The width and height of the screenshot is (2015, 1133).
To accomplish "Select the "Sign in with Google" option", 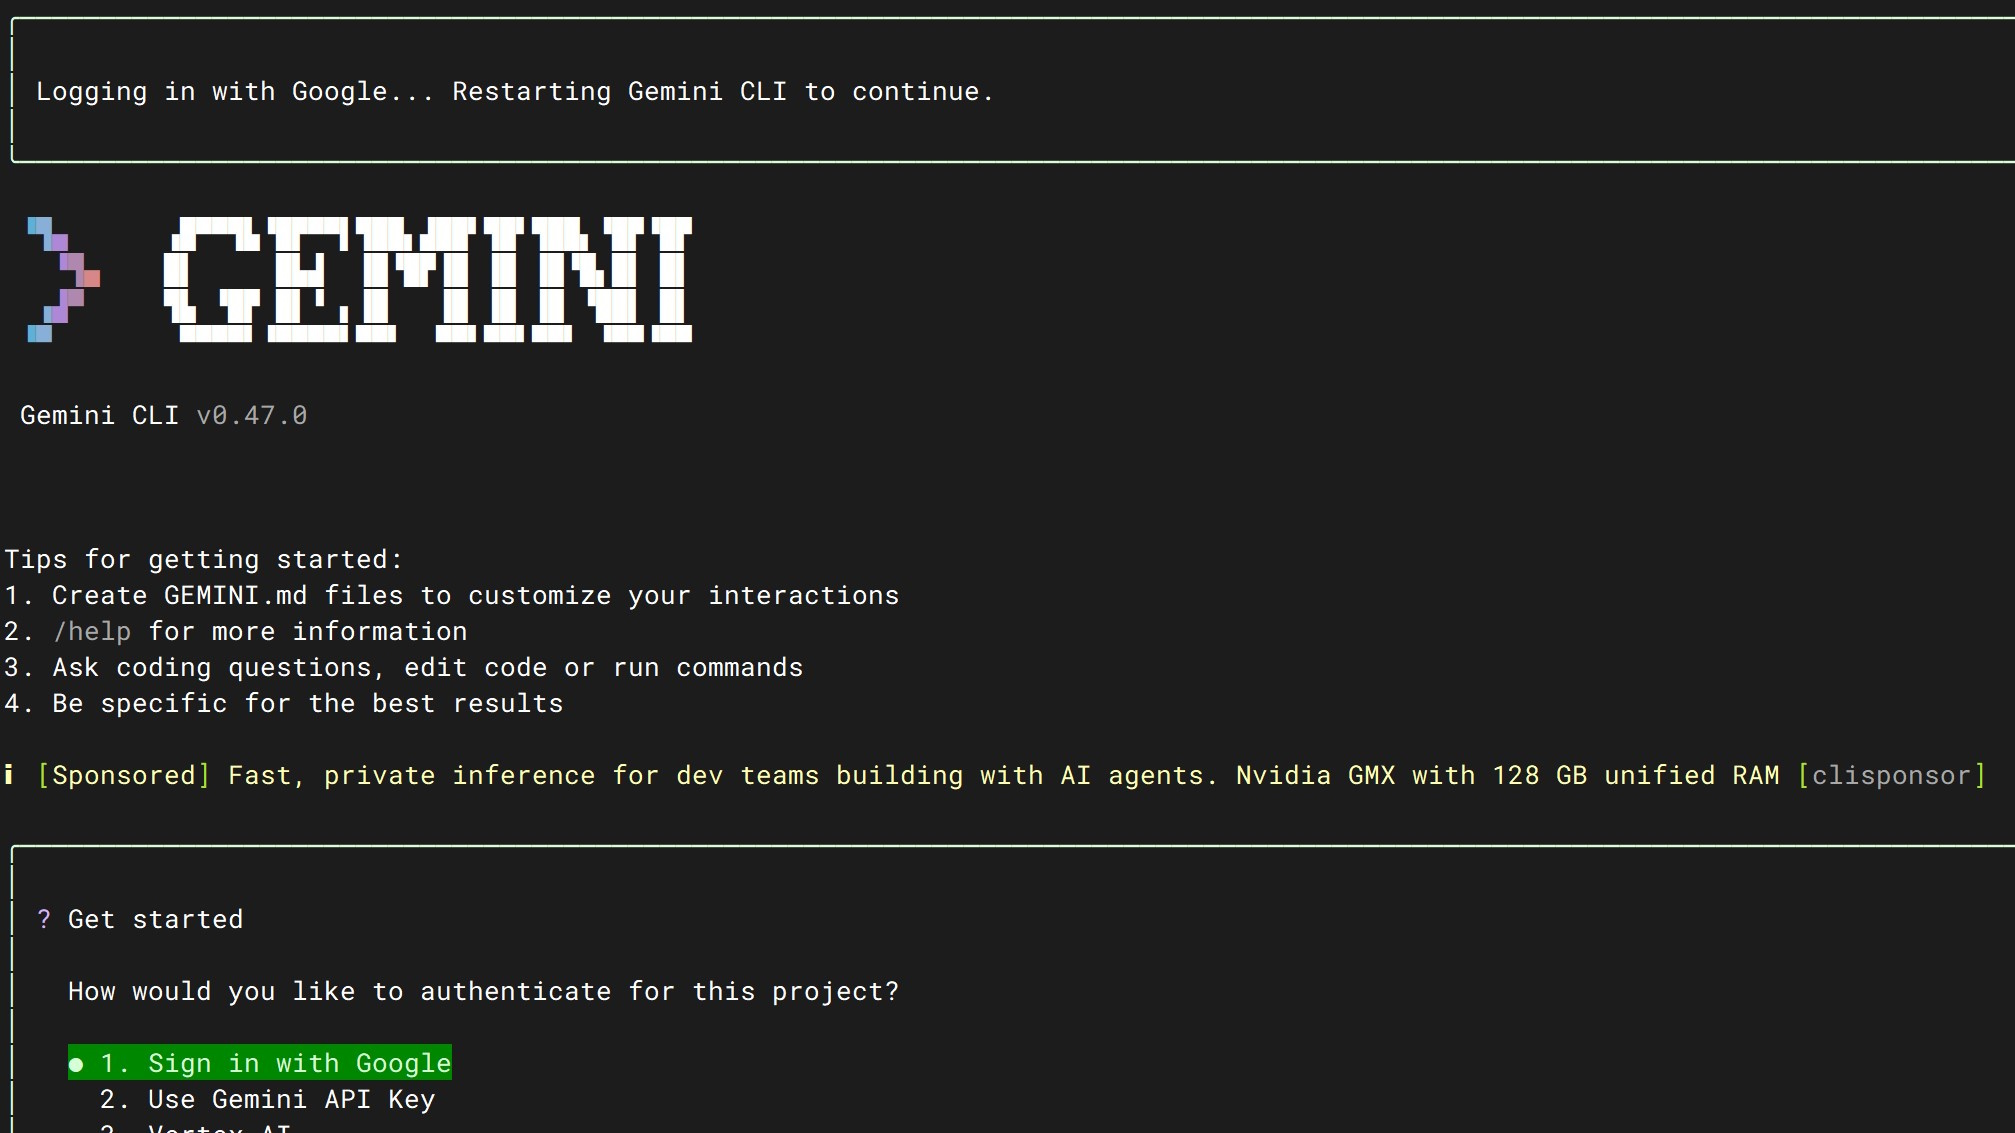I will point(260,1063).
